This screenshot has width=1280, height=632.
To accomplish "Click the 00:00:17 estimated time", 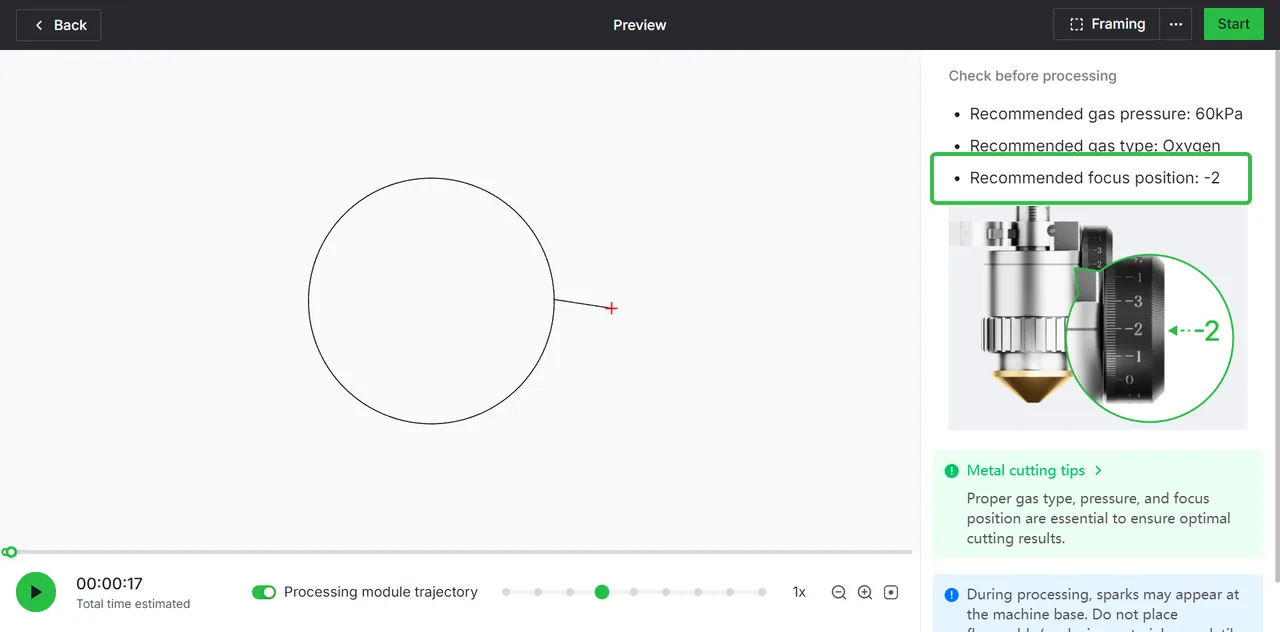I will coord(110,583).
